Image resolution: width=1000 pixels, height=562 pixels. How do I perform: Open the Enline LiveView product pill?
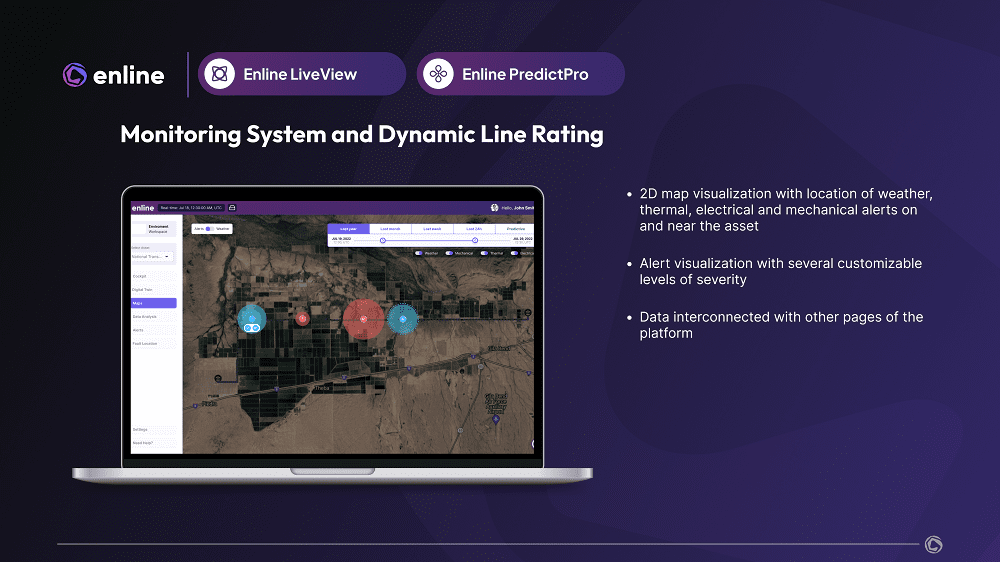tap(302, 74)
